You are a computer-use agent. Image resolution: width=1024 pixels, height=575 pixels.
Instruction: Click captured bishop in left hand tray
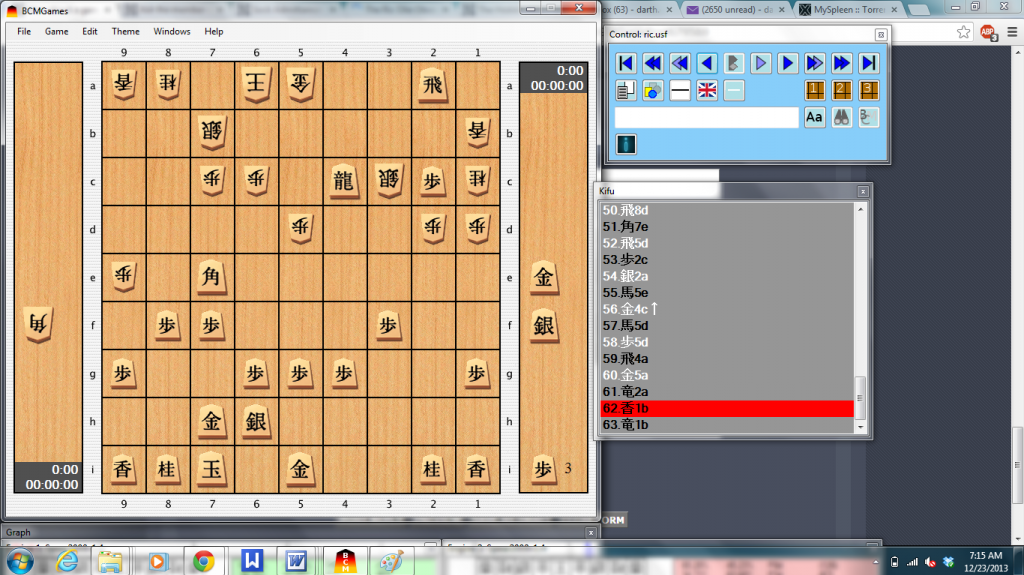[x=39, y=324]
